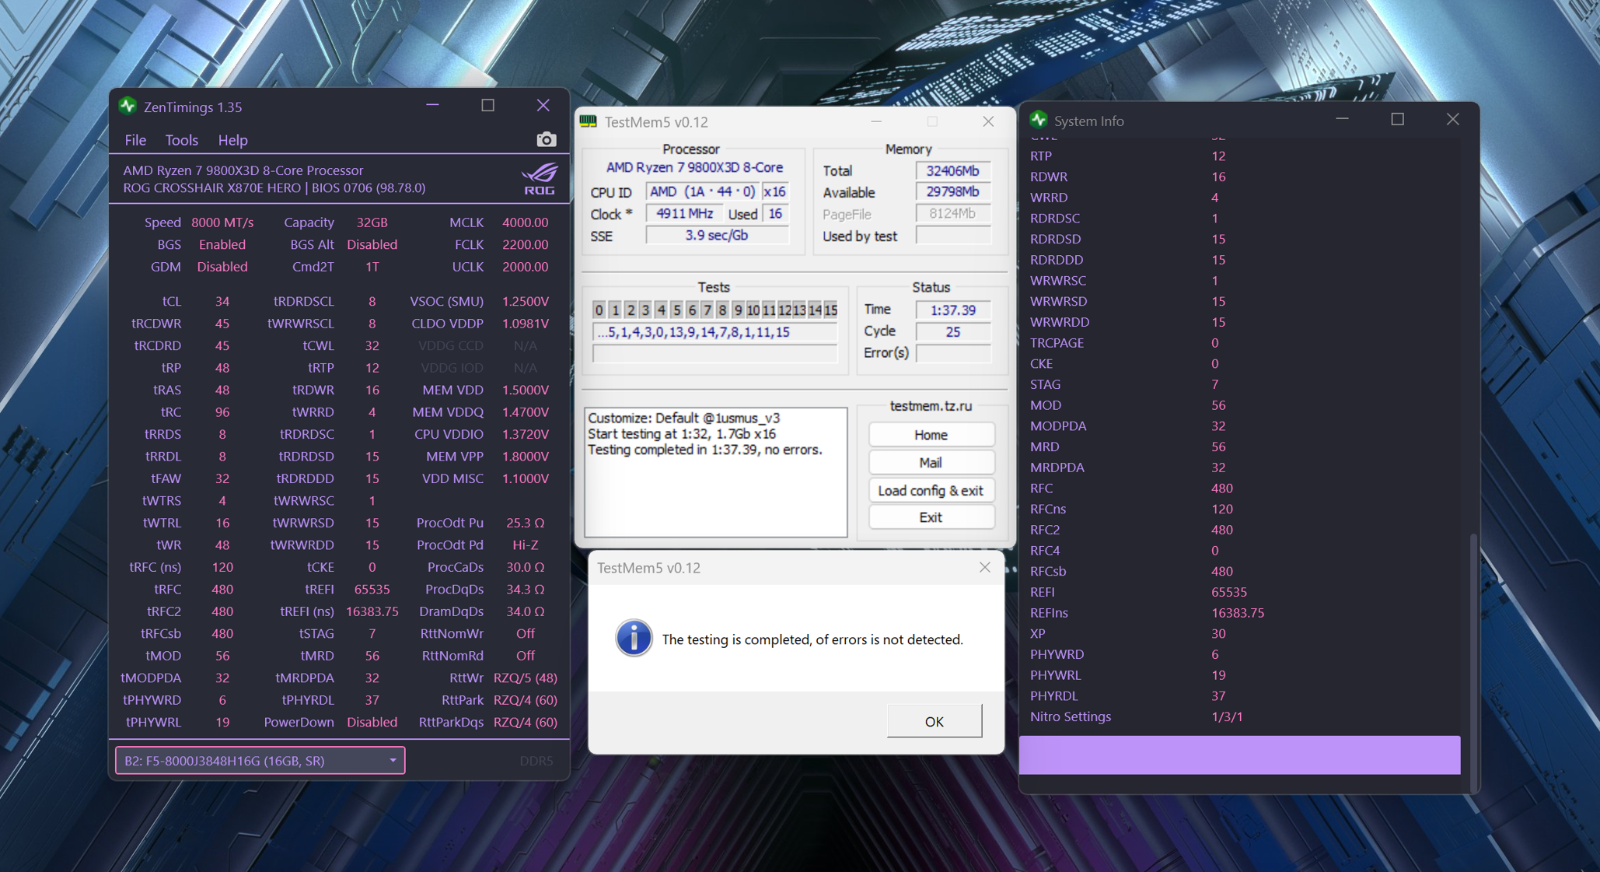1600x872 pixels.
Task: Click test number 0 indicator in Tests
Action: (599, 310)
